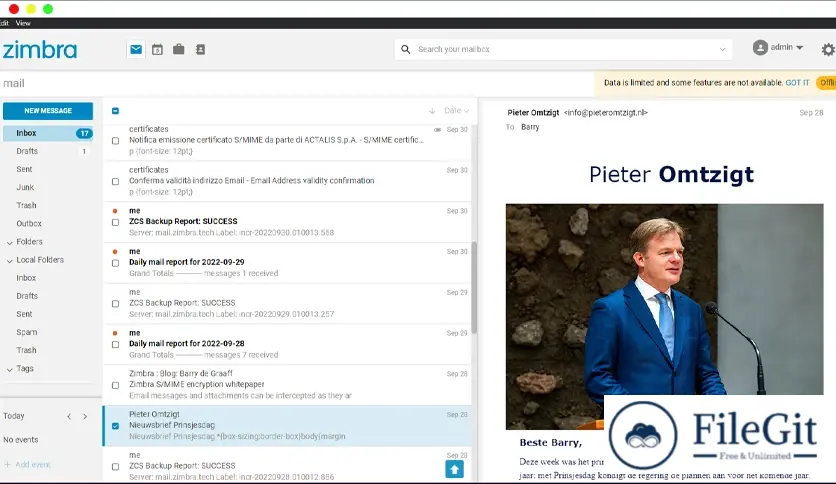Open the View menu

click(x=23, y=23)
